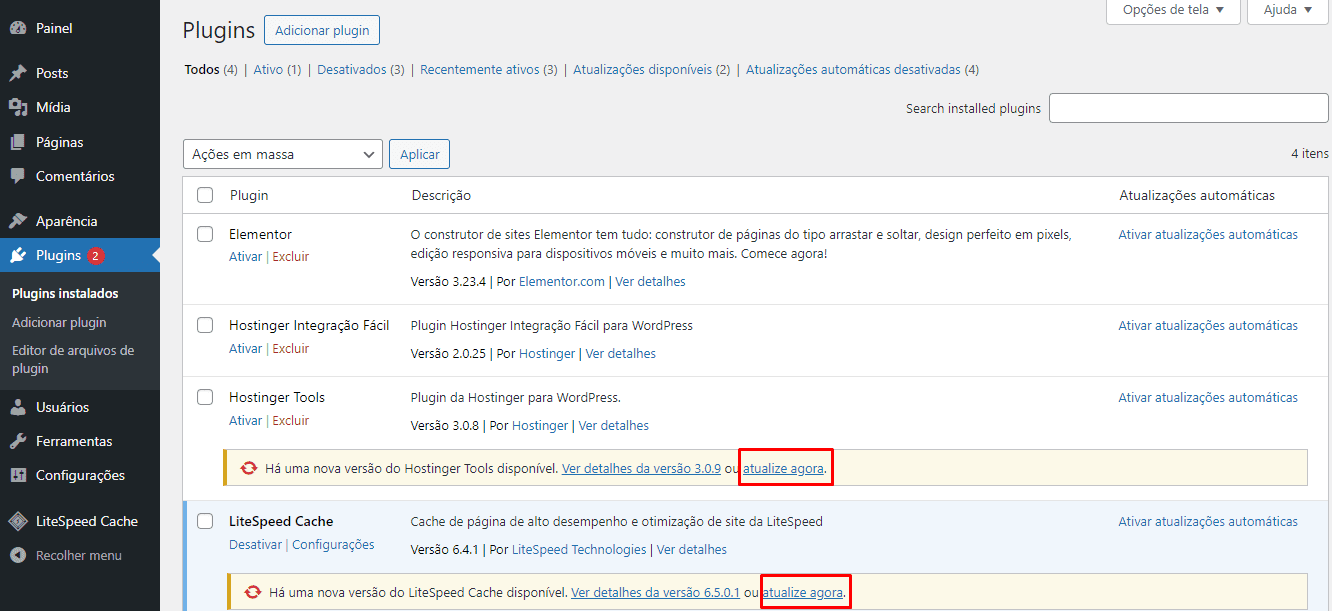Screen dimensions: 1332x611
Task: Activate the Elementor plugin
Action: coord(245,257)
